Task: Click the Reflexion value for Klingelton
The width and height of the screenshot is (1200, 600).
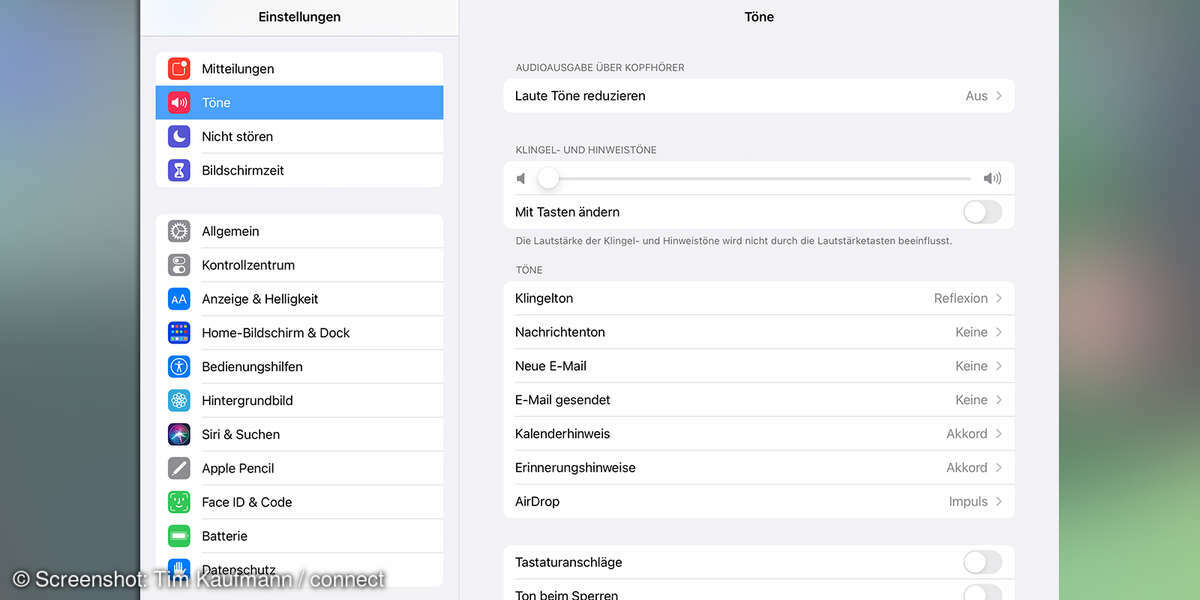Action: coord(961,298)
